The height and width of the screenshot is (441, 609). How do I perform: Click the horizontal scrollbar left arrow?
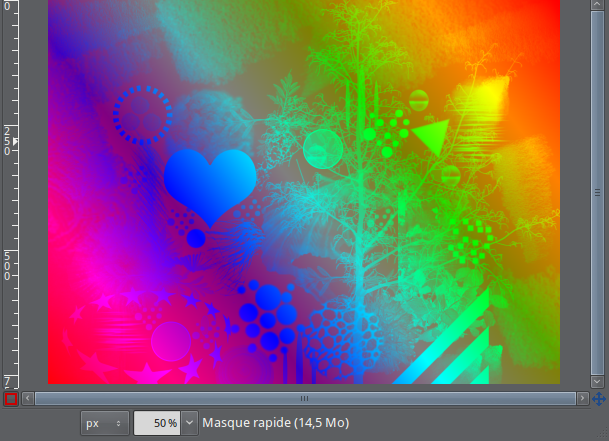tap(27, 399)
